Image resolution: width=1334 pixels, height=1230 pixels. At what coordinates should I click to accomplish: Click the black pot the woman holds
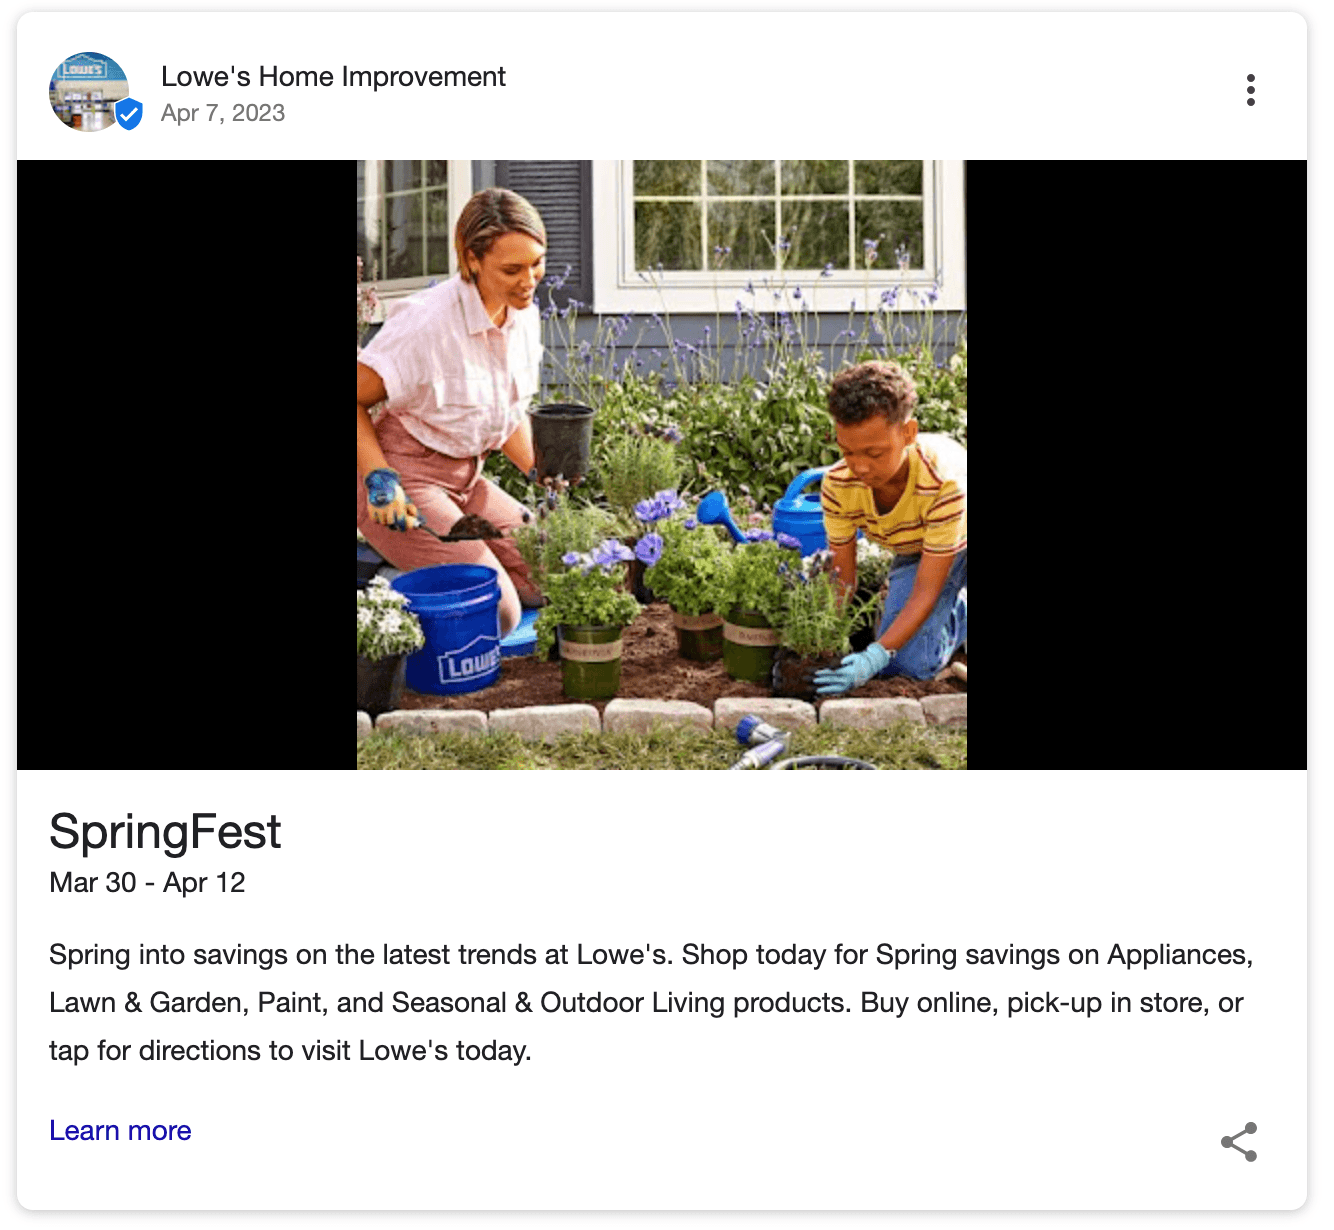pos(561,440)
